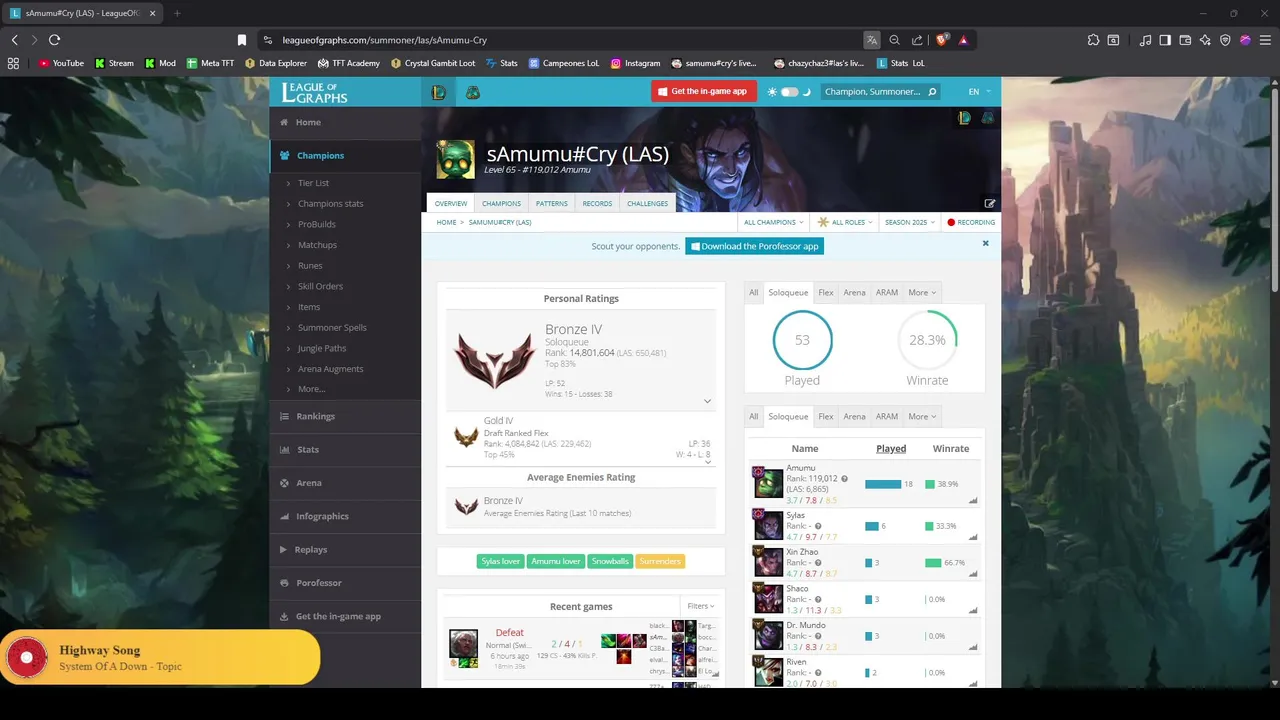
Task: Focus the Champion, Summoner search field
Action: (x=872, y=92)
